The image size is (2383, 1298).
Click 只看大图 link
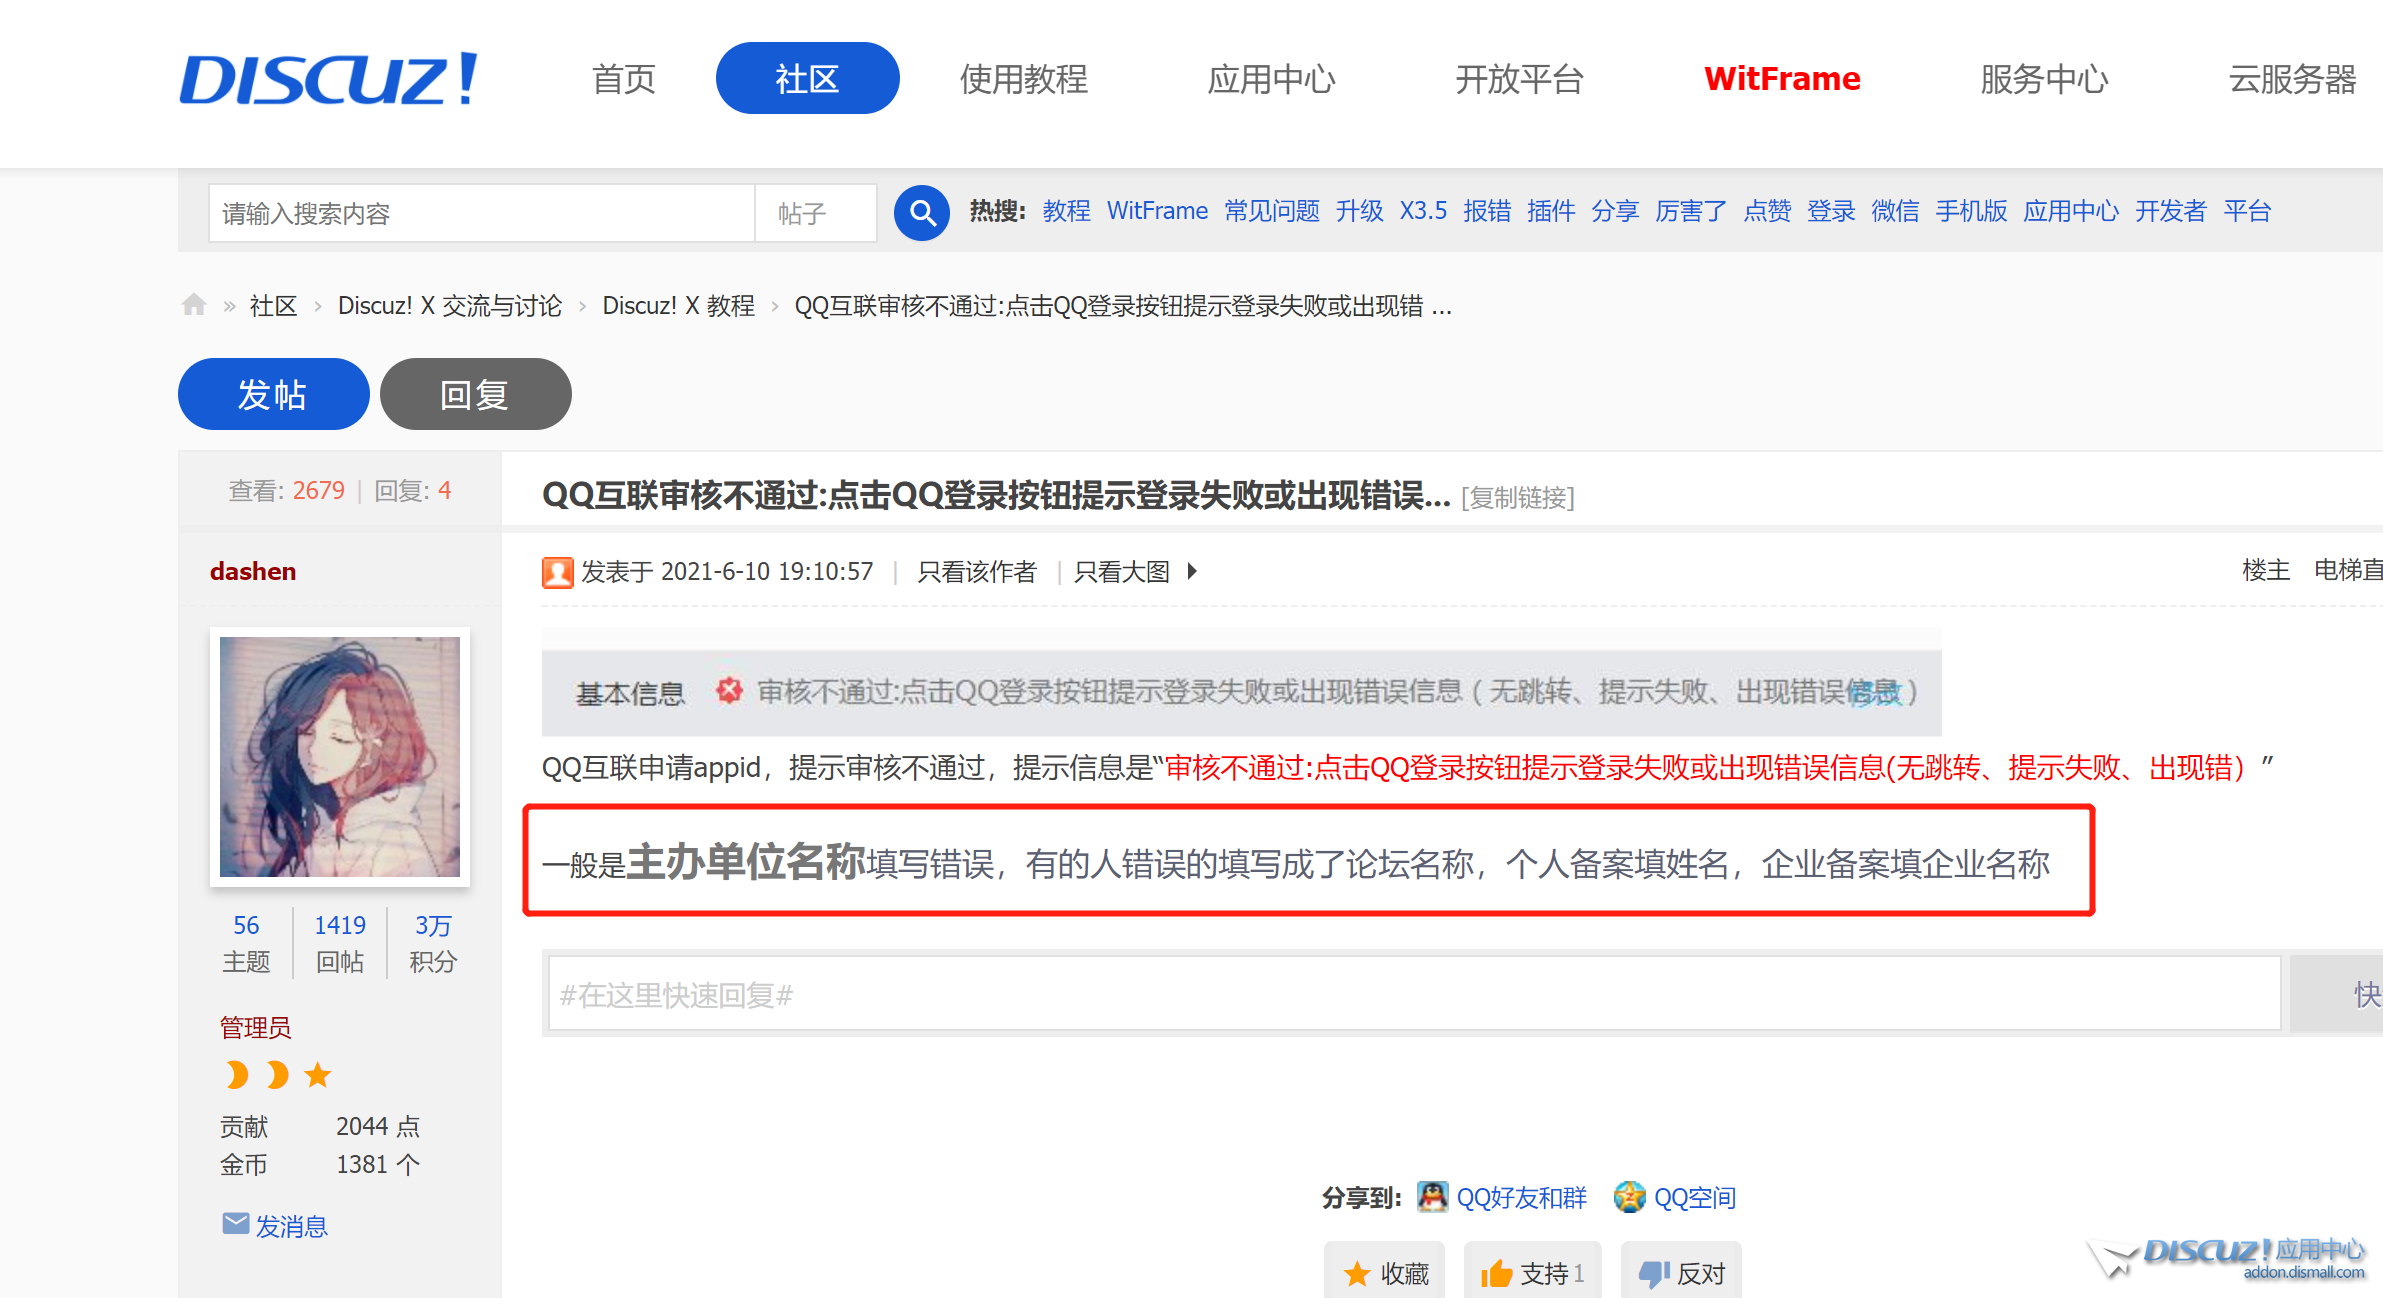pyautogui.click(x=1121, y=571)
